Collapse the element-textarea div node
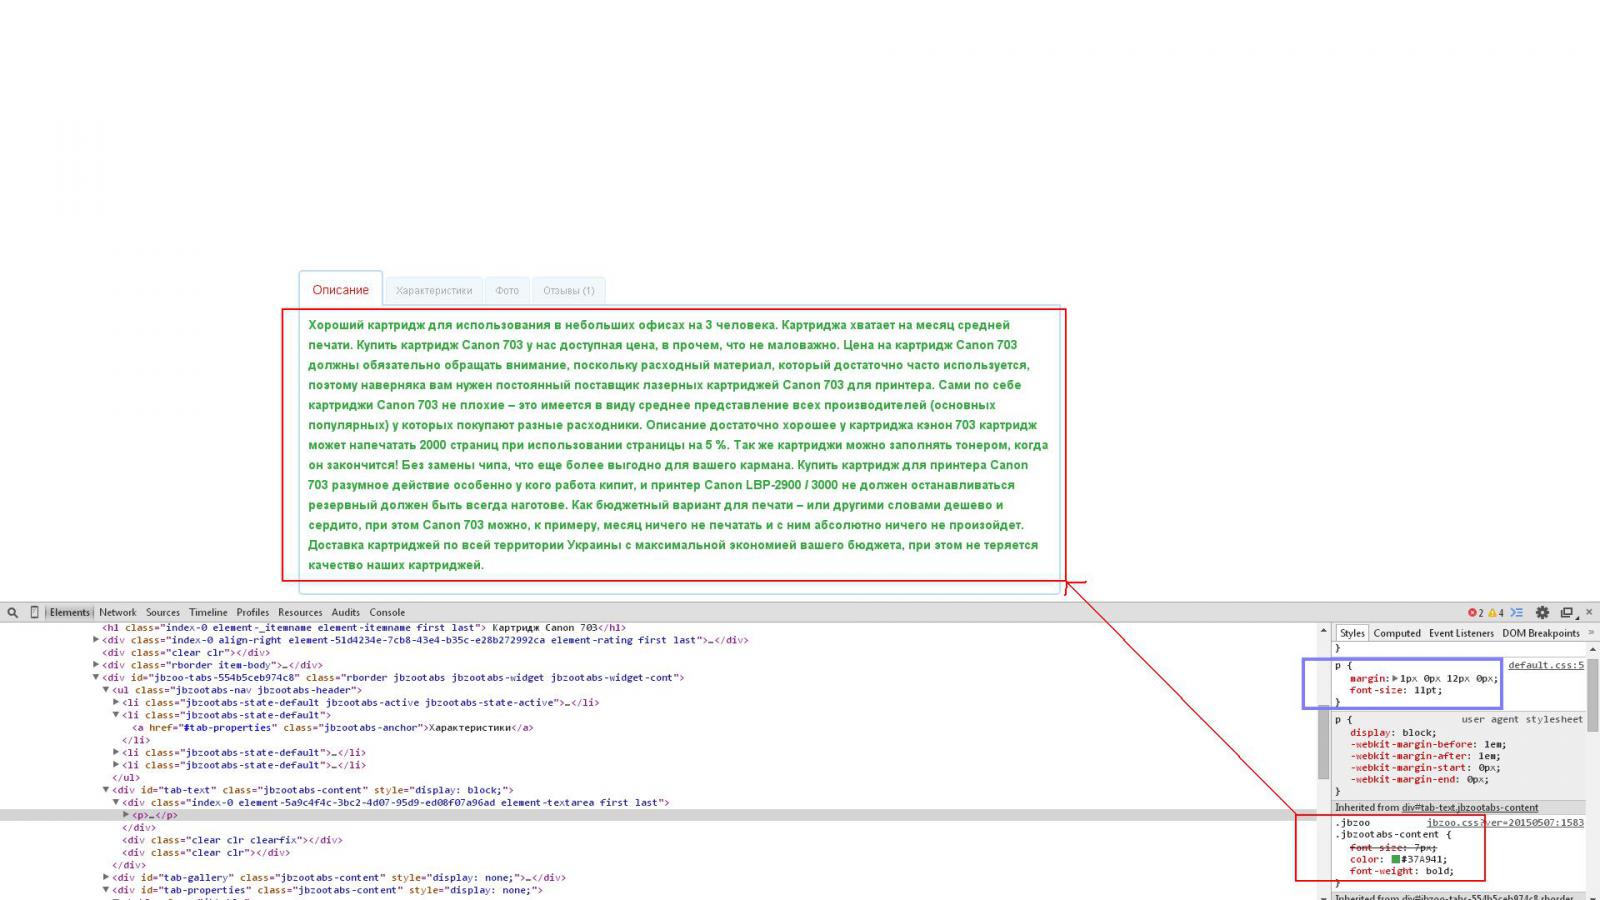The image size is (1600, 900). pyautogui.click(x=116, y=802)
